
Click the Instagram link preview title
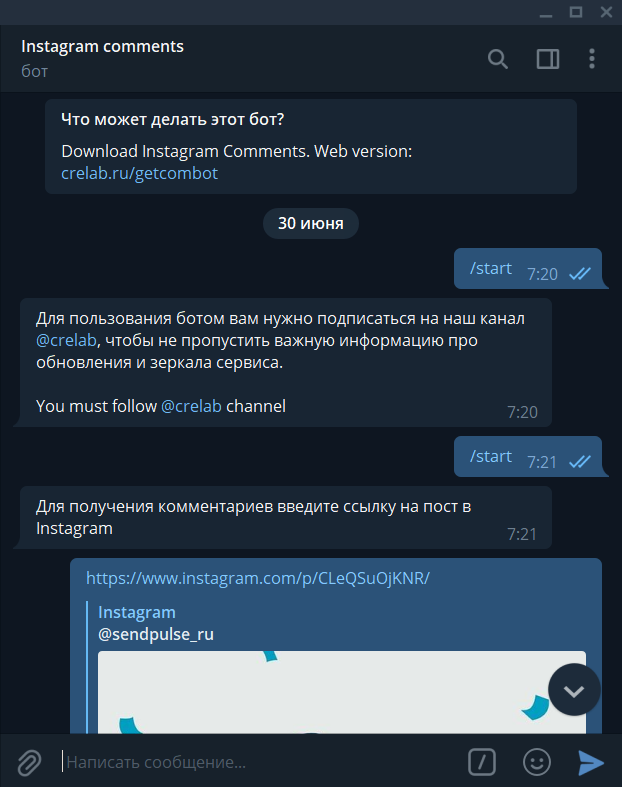click(137, 612)
